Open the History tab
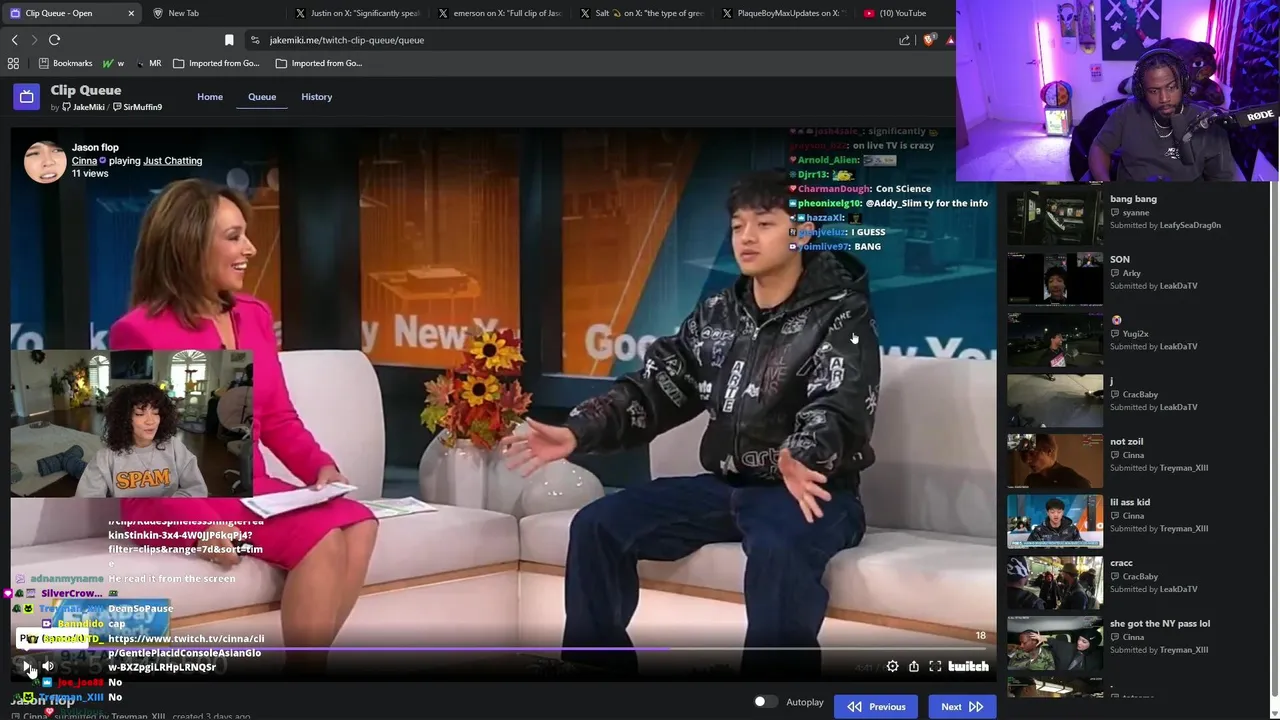The height and width of the screenshot is (720, 1280). 316,97
